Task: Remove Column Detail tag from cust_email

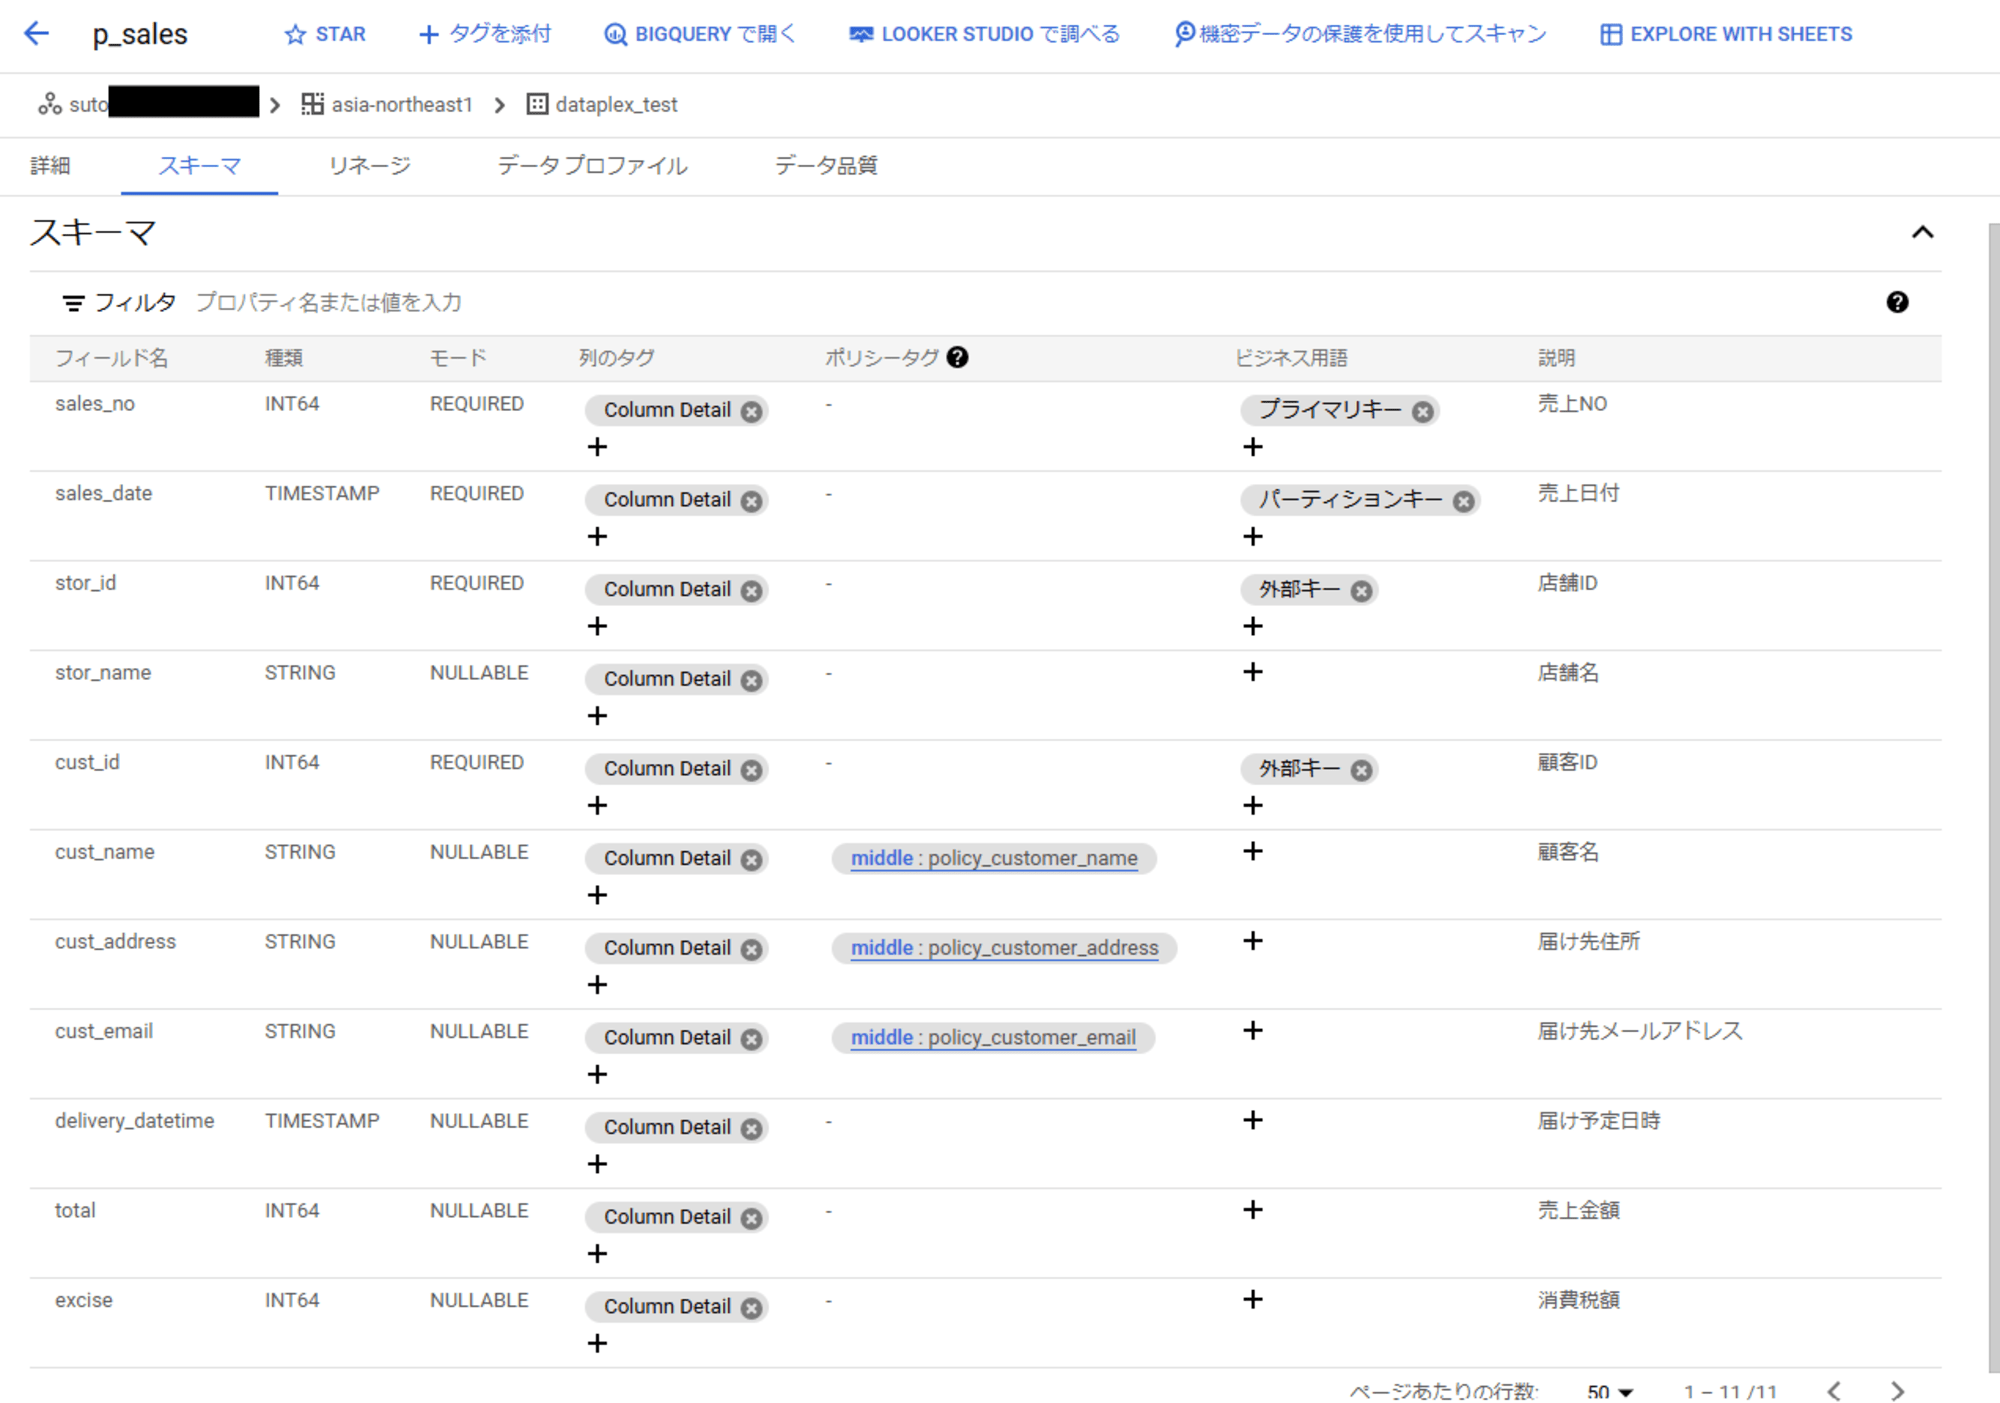Action: point(752,1039)
